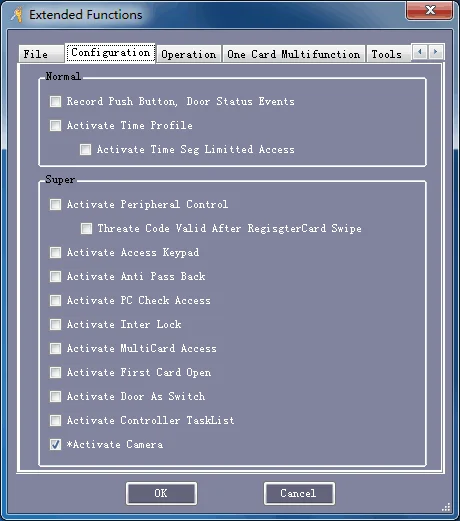Confirm with the OK button
This screenshot has height=521, width=460.
(161, 493)
